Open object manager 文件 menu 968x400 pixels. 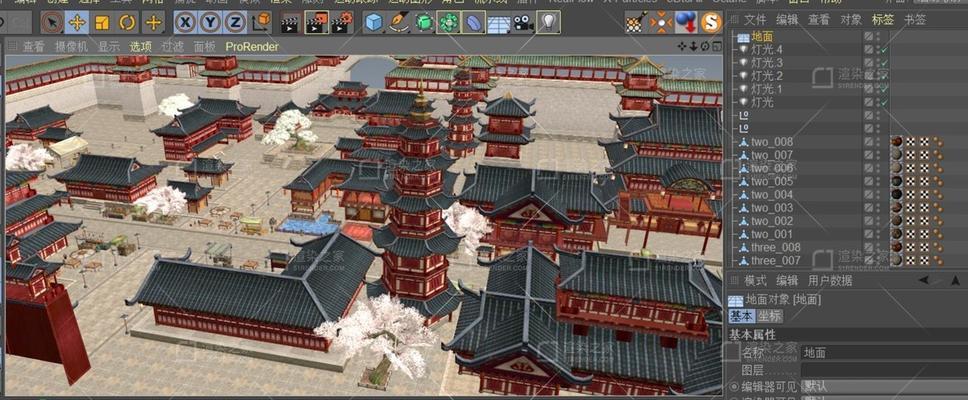pos(755,19)
